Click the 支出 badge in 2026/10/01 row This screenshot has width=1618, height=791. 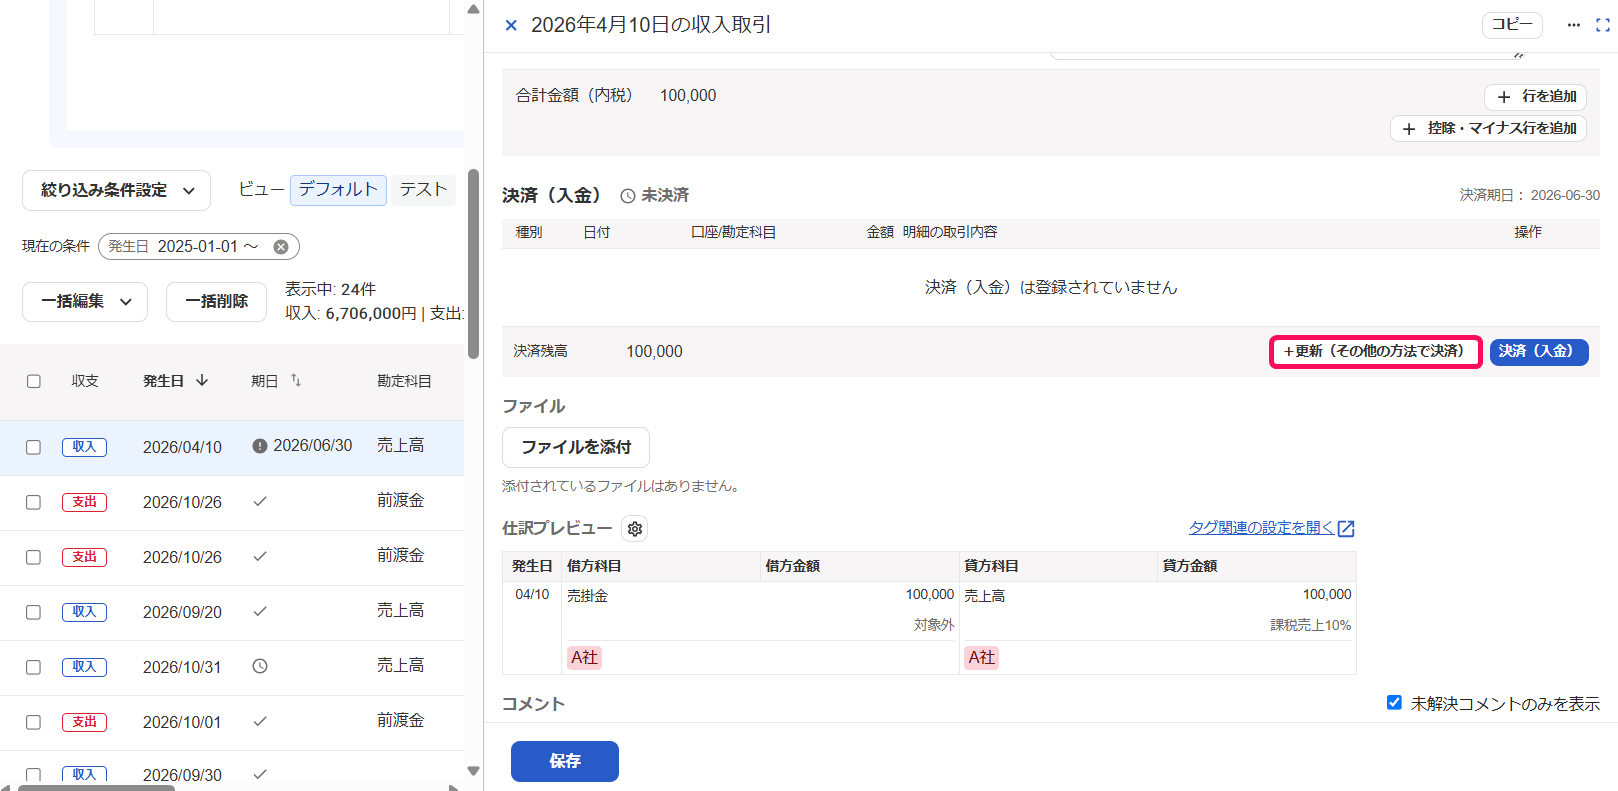(84, 722)
